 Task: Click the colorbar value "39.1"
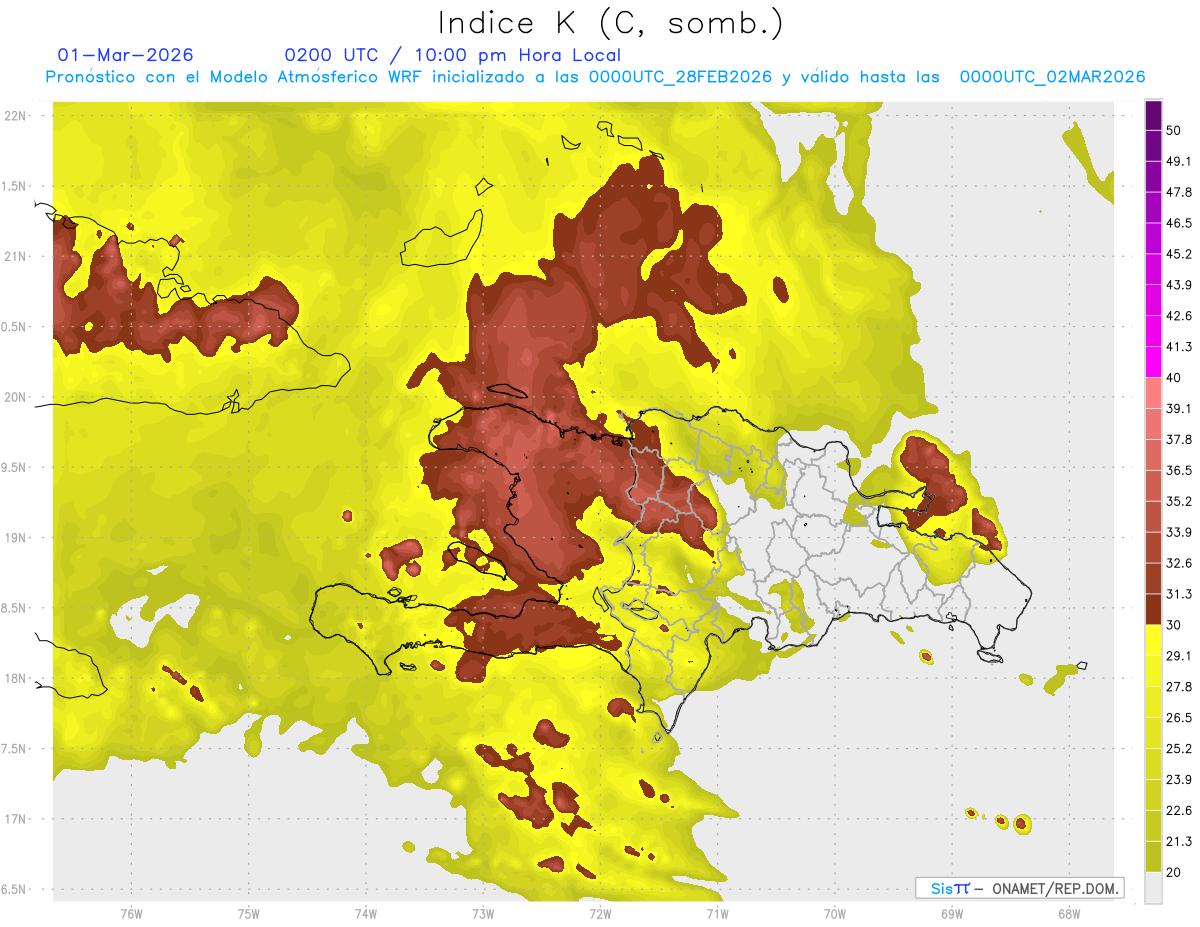pos(1179,409)
